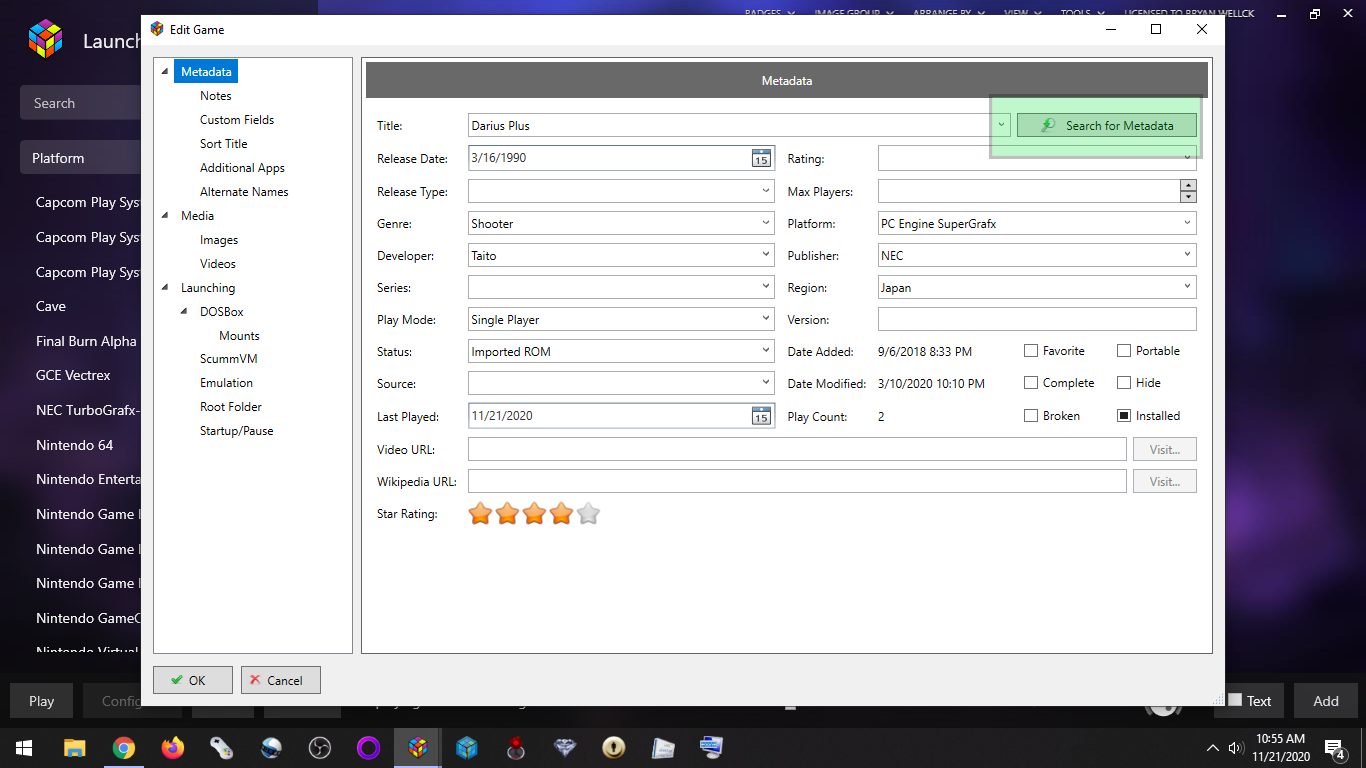Set Star Rating to four stars
The height and width of the screenshot is (768, 1366).
[562, 514]
